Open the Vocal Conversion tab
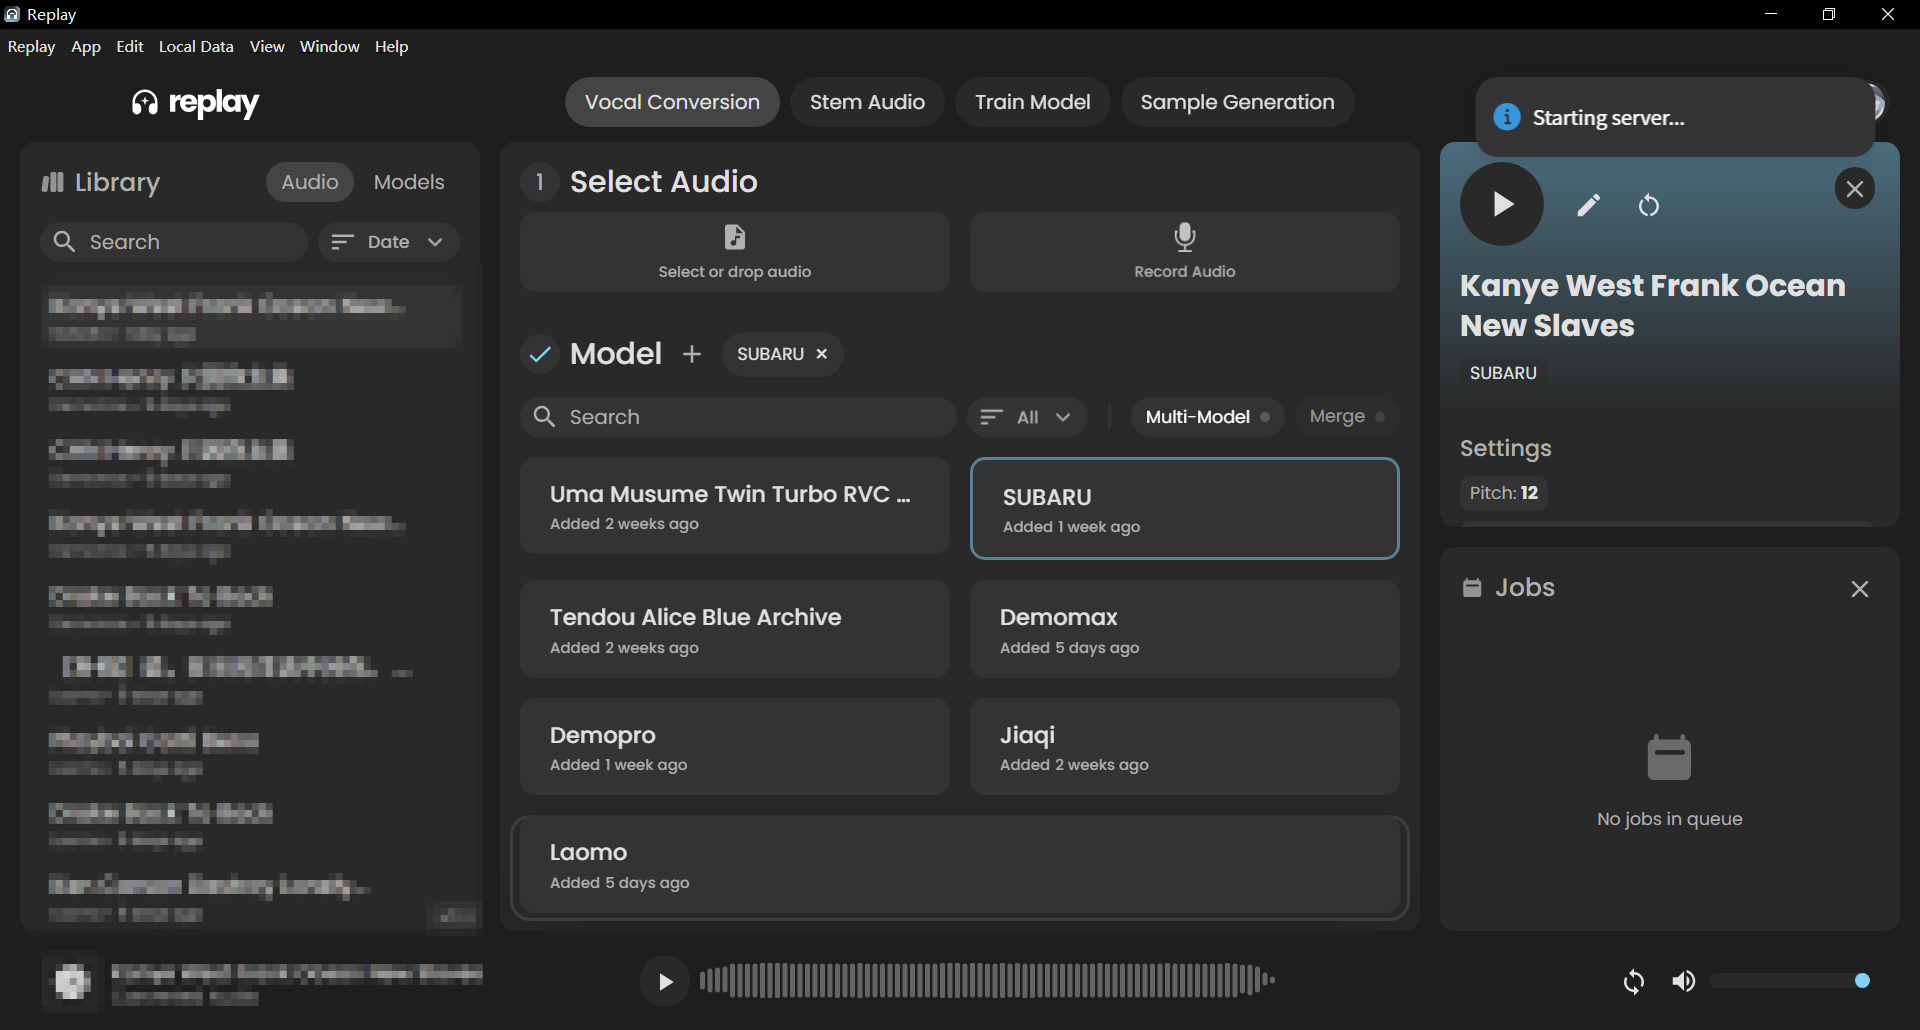1920x1030 pixels. click(x=672, y=102)
